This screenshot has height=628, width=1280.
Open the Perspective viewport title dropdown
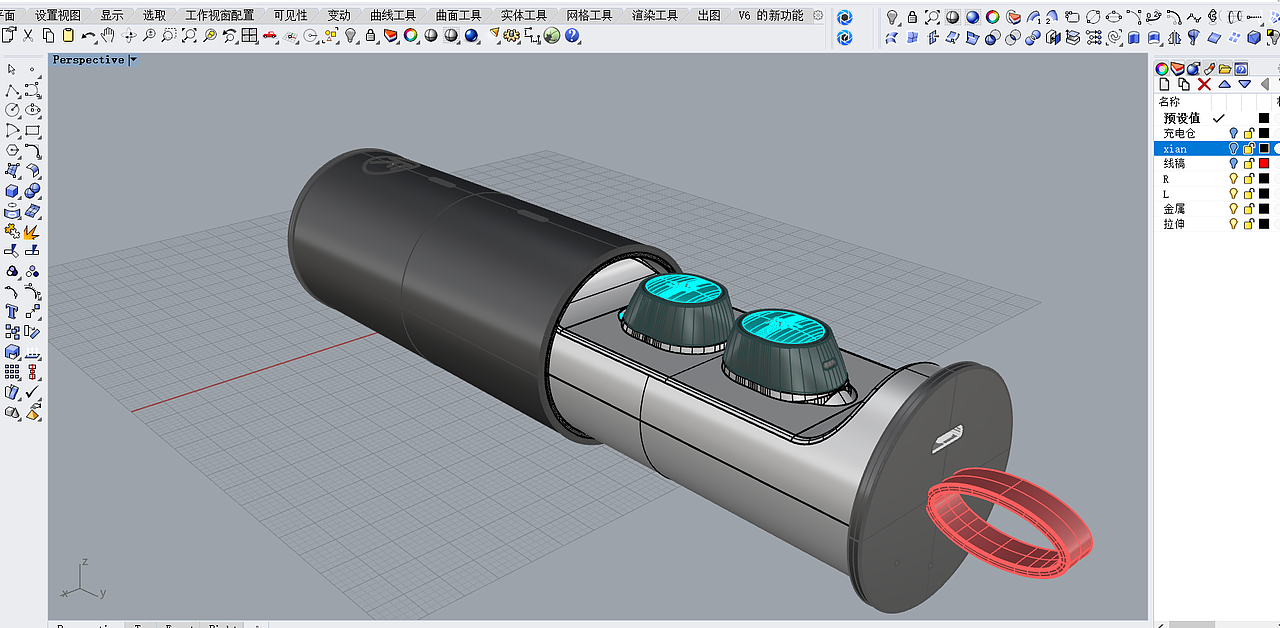[131, 60]
